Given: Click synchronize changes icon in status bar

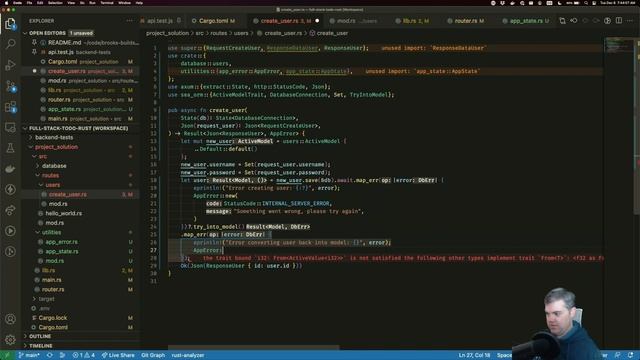Looking at the screenshot, I should [49, 355].
